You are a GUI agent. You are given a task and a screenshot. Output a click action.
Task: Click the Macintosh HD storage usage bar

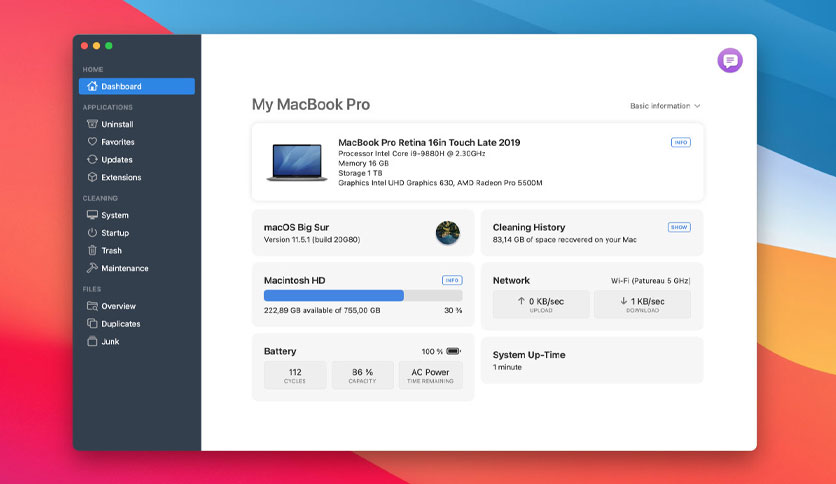363,295
